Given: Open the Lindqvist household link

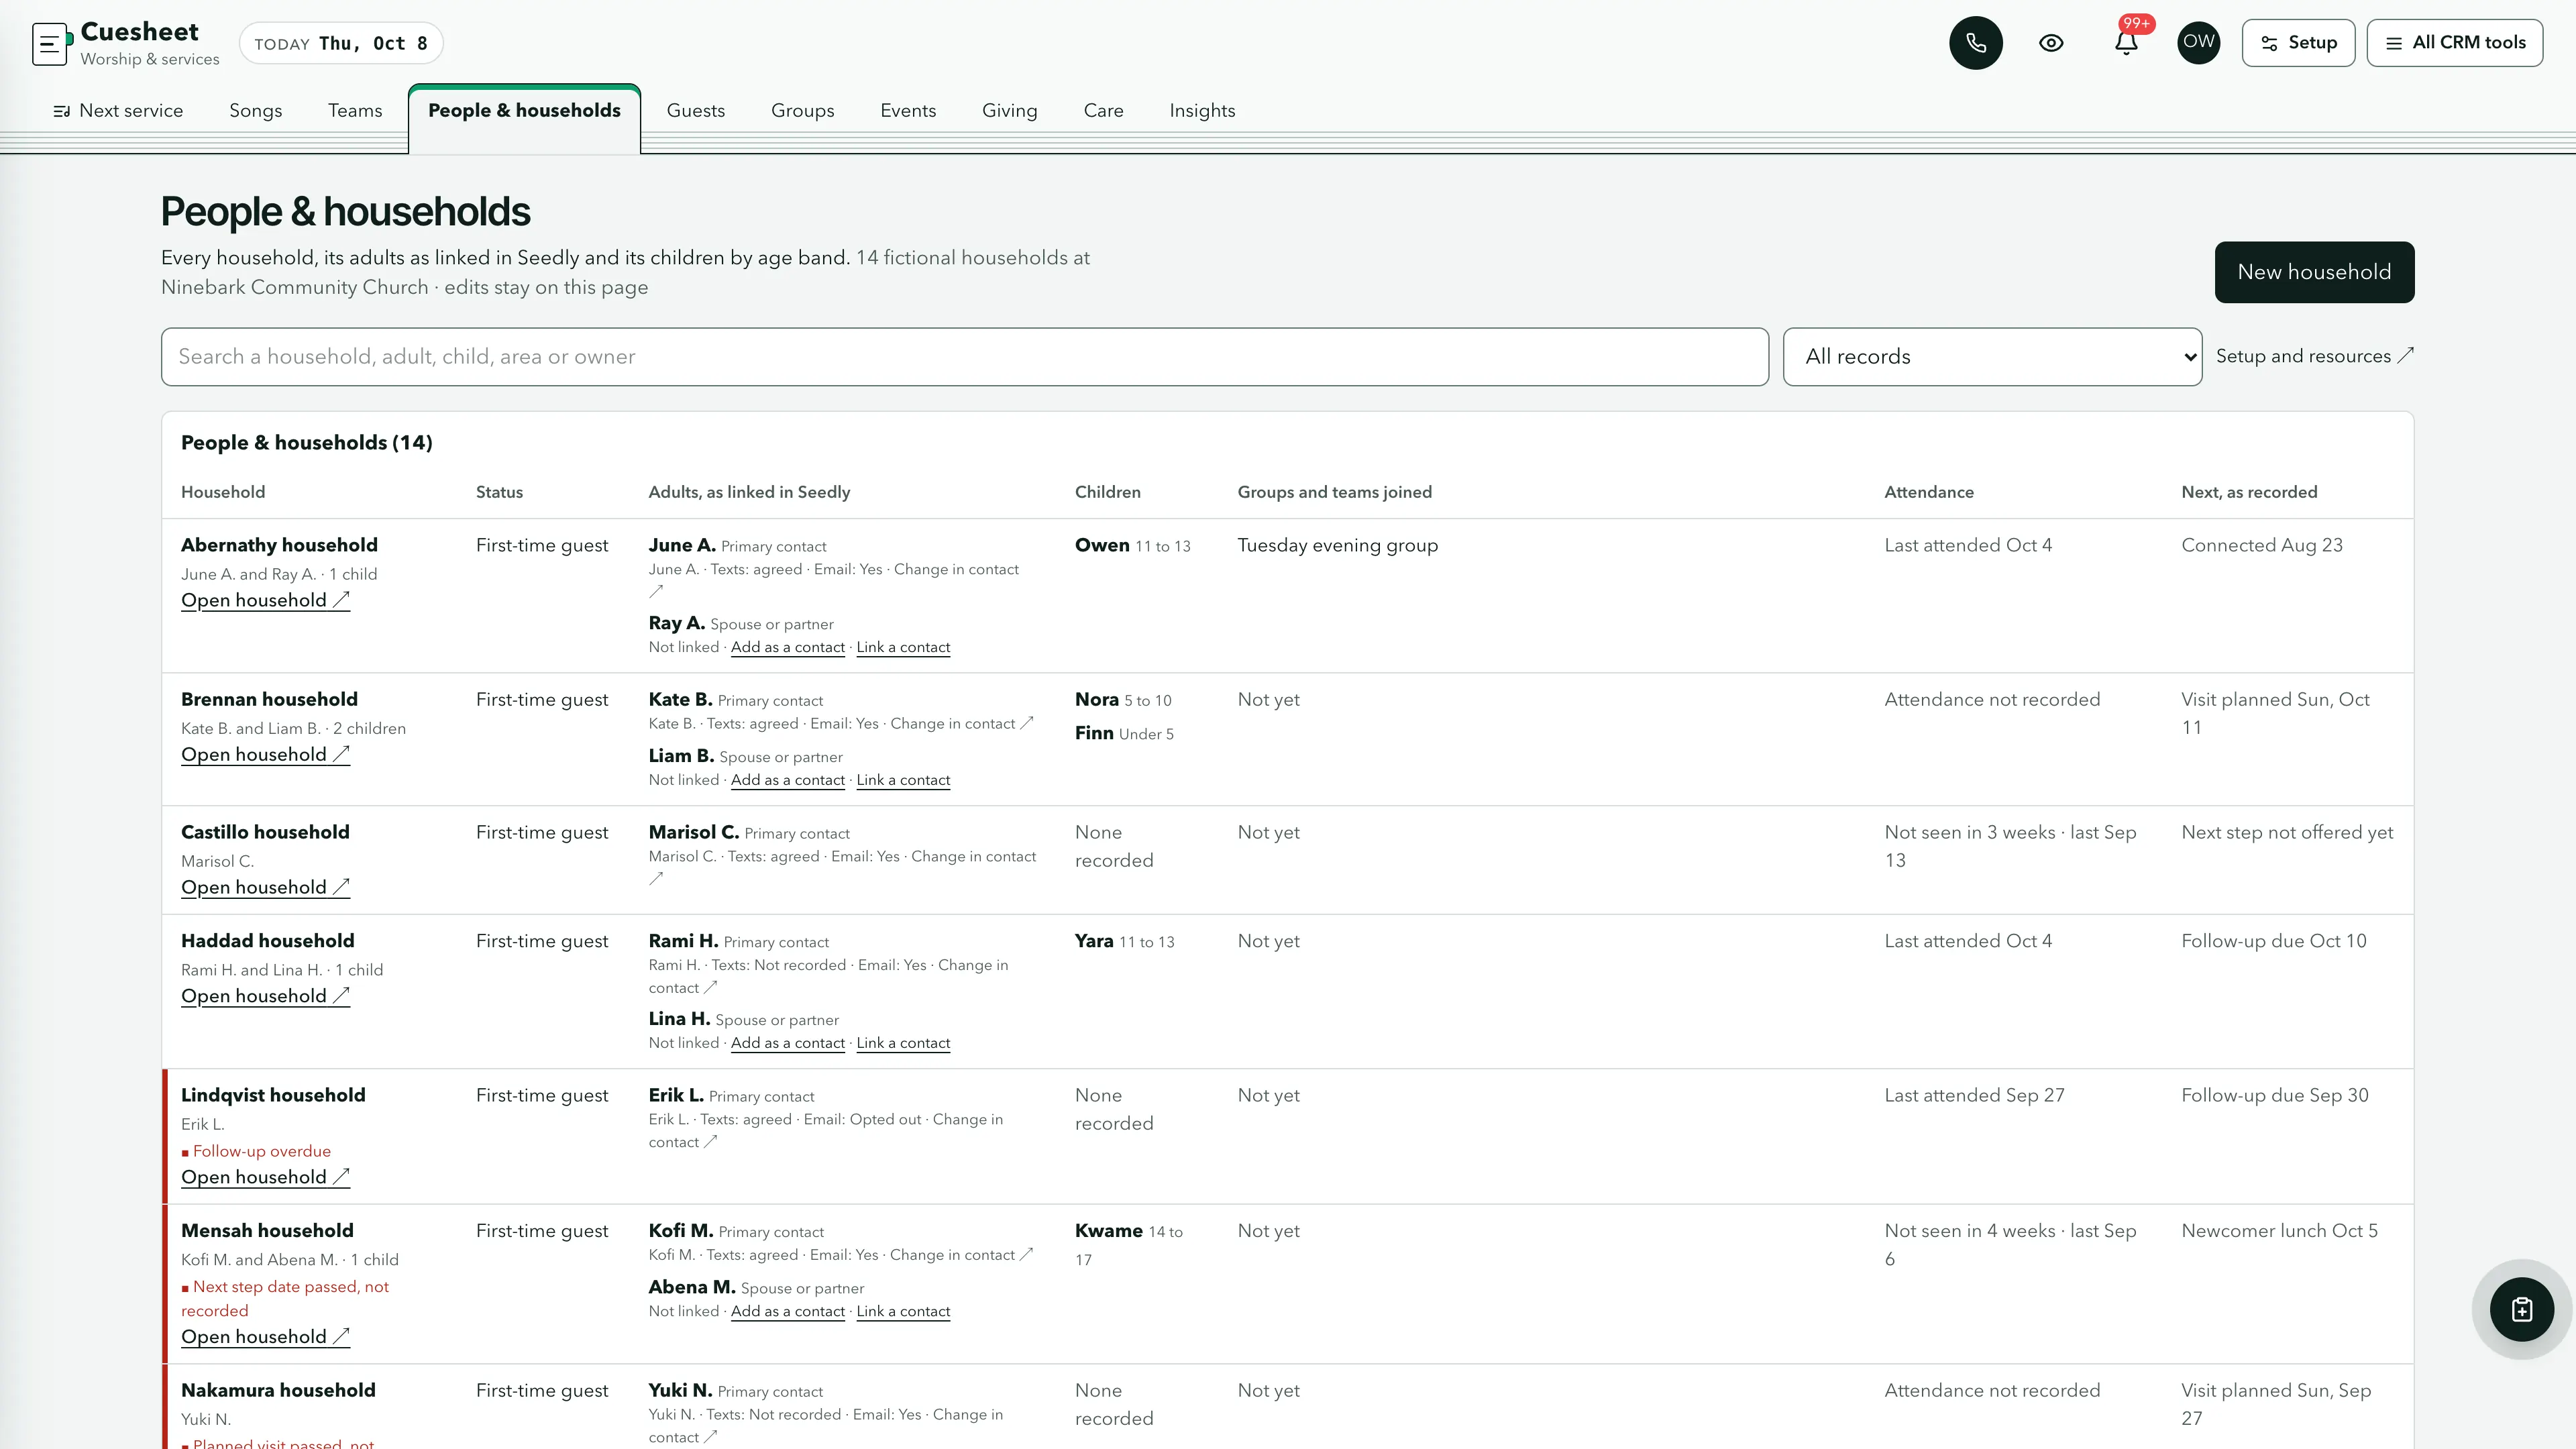Looking at the screenshot, I should click(x=265, y=1177).
